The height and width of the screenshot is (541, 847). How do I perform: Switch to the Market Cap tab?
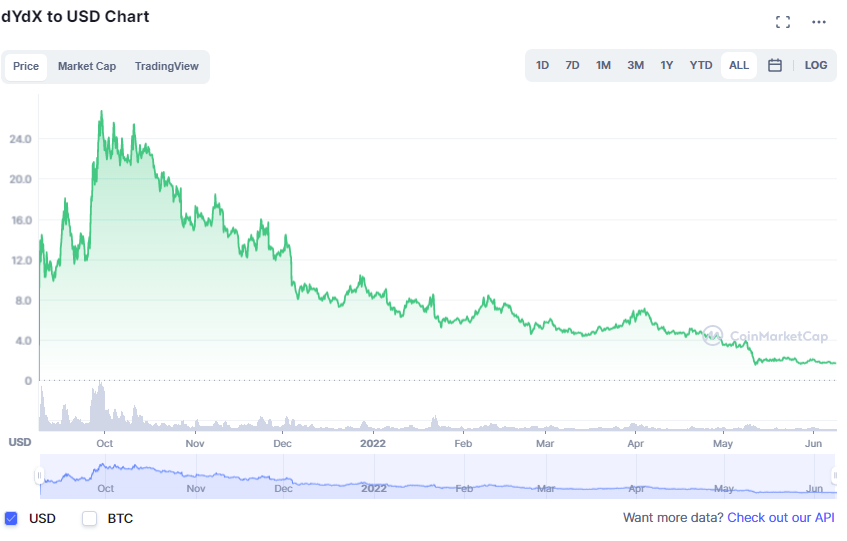click(87, 66)
